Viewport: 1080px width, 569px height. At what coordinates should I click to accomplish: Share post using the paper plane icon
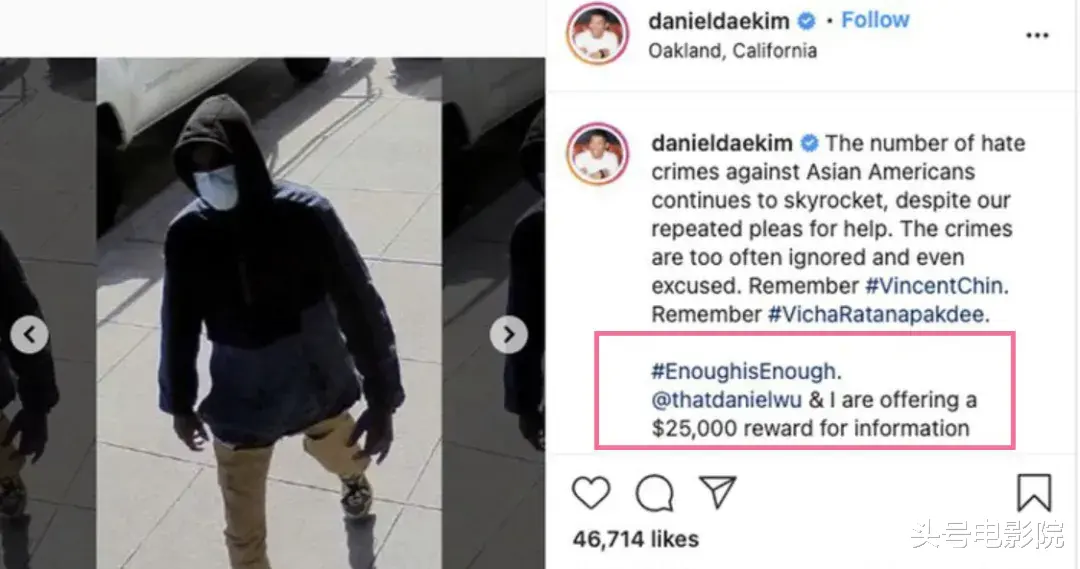tap(718, 492)
